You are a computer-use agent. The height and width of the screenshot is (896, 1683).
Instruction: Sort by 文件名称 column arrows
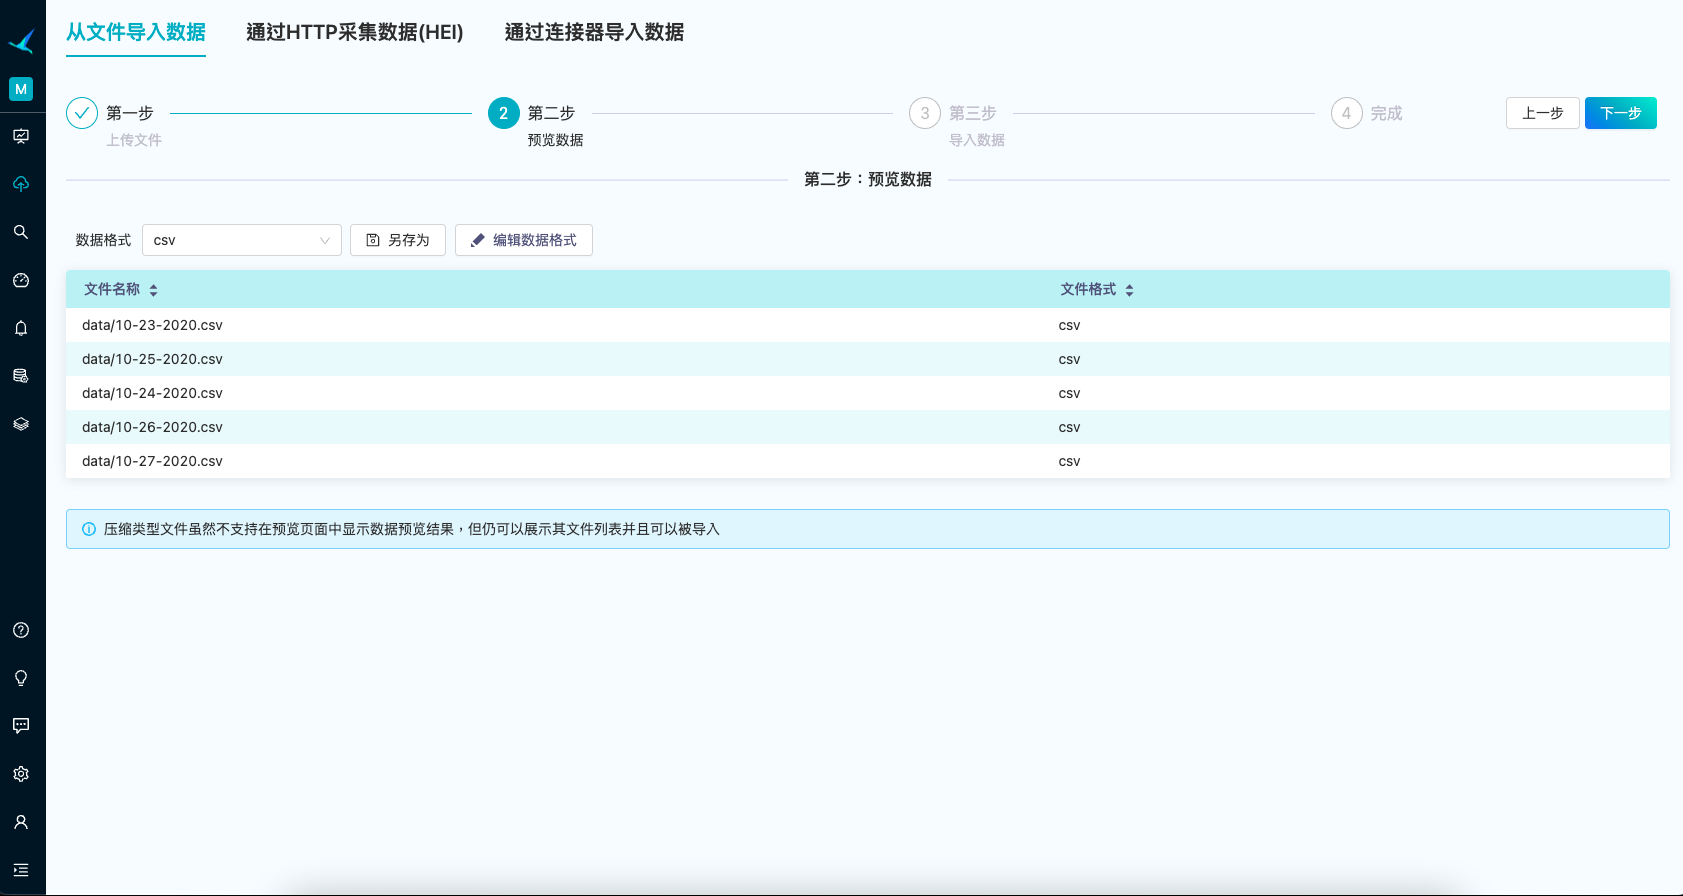pos(153,290)
